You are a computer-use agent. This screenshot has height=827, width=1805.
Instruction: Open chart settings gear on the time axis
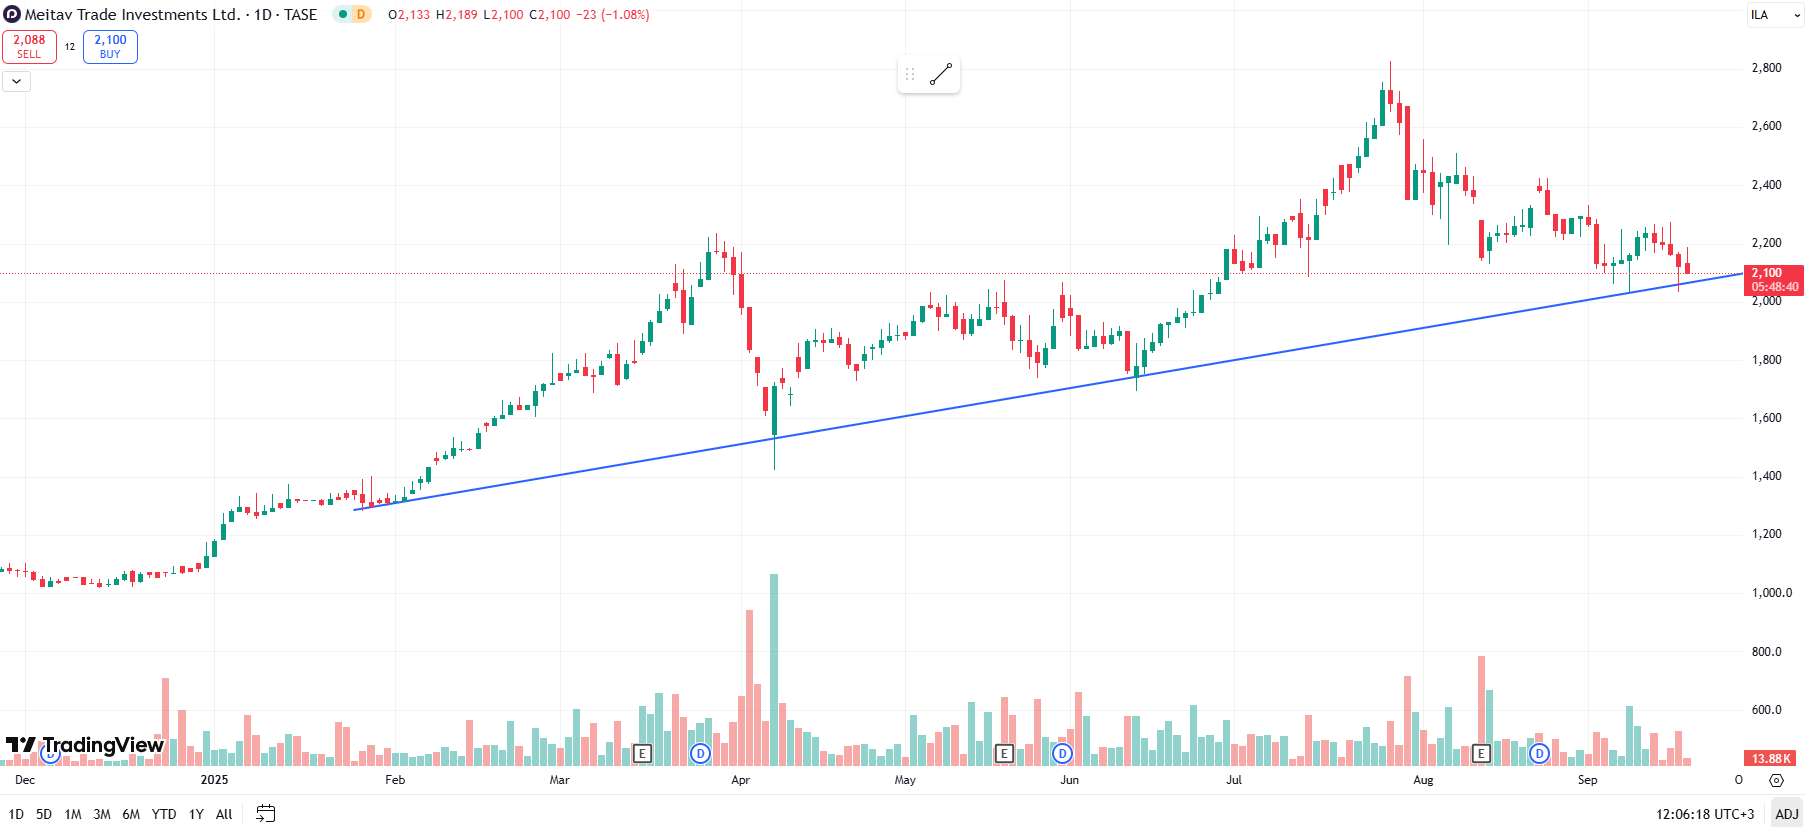(1776, 780)
